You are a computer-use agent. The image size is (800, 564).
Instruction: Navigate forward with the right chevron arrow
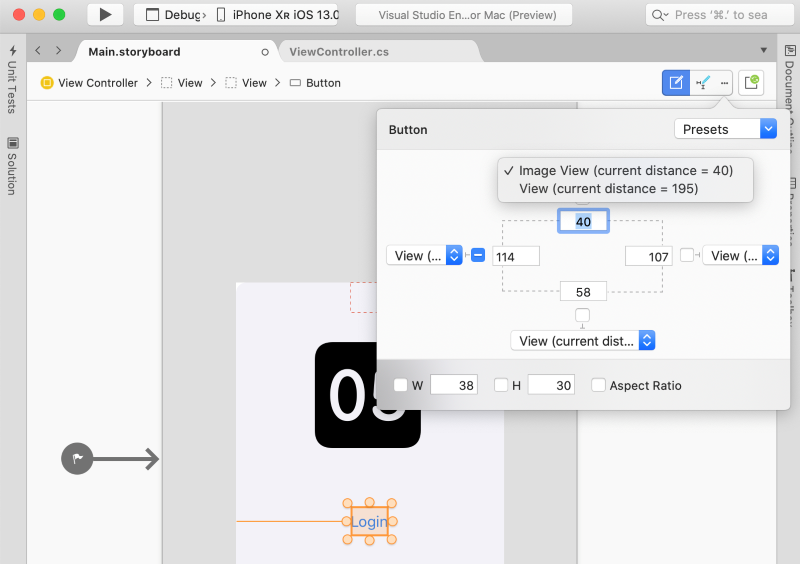point(58,51)
